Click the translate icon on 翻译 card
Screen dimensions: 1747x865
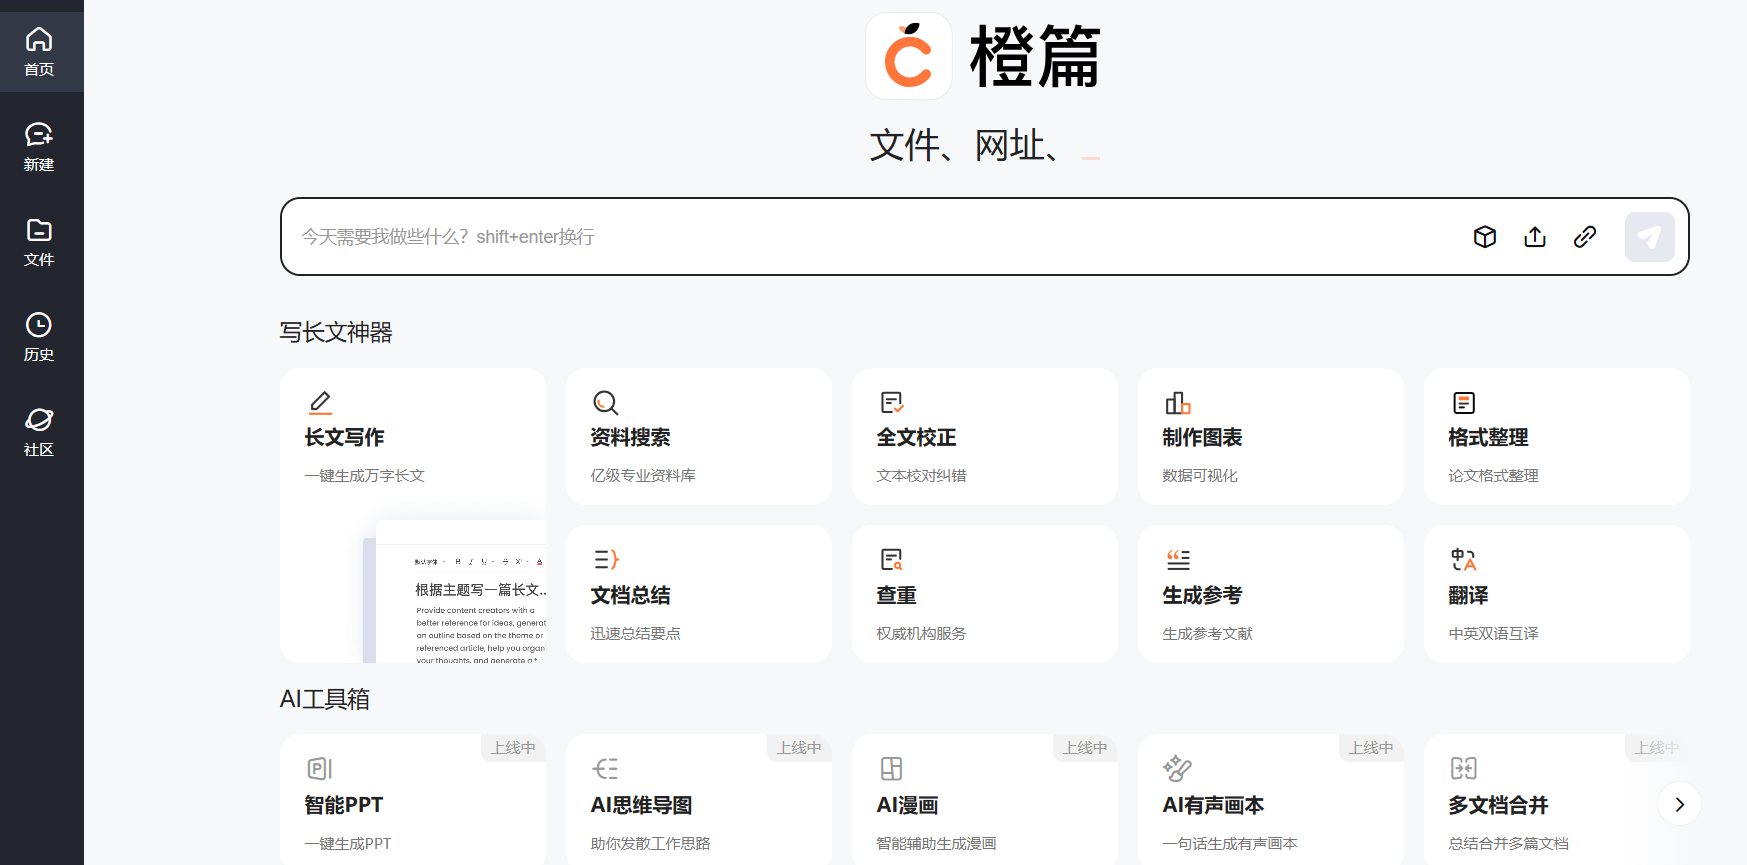click(x=1464, y=559)
